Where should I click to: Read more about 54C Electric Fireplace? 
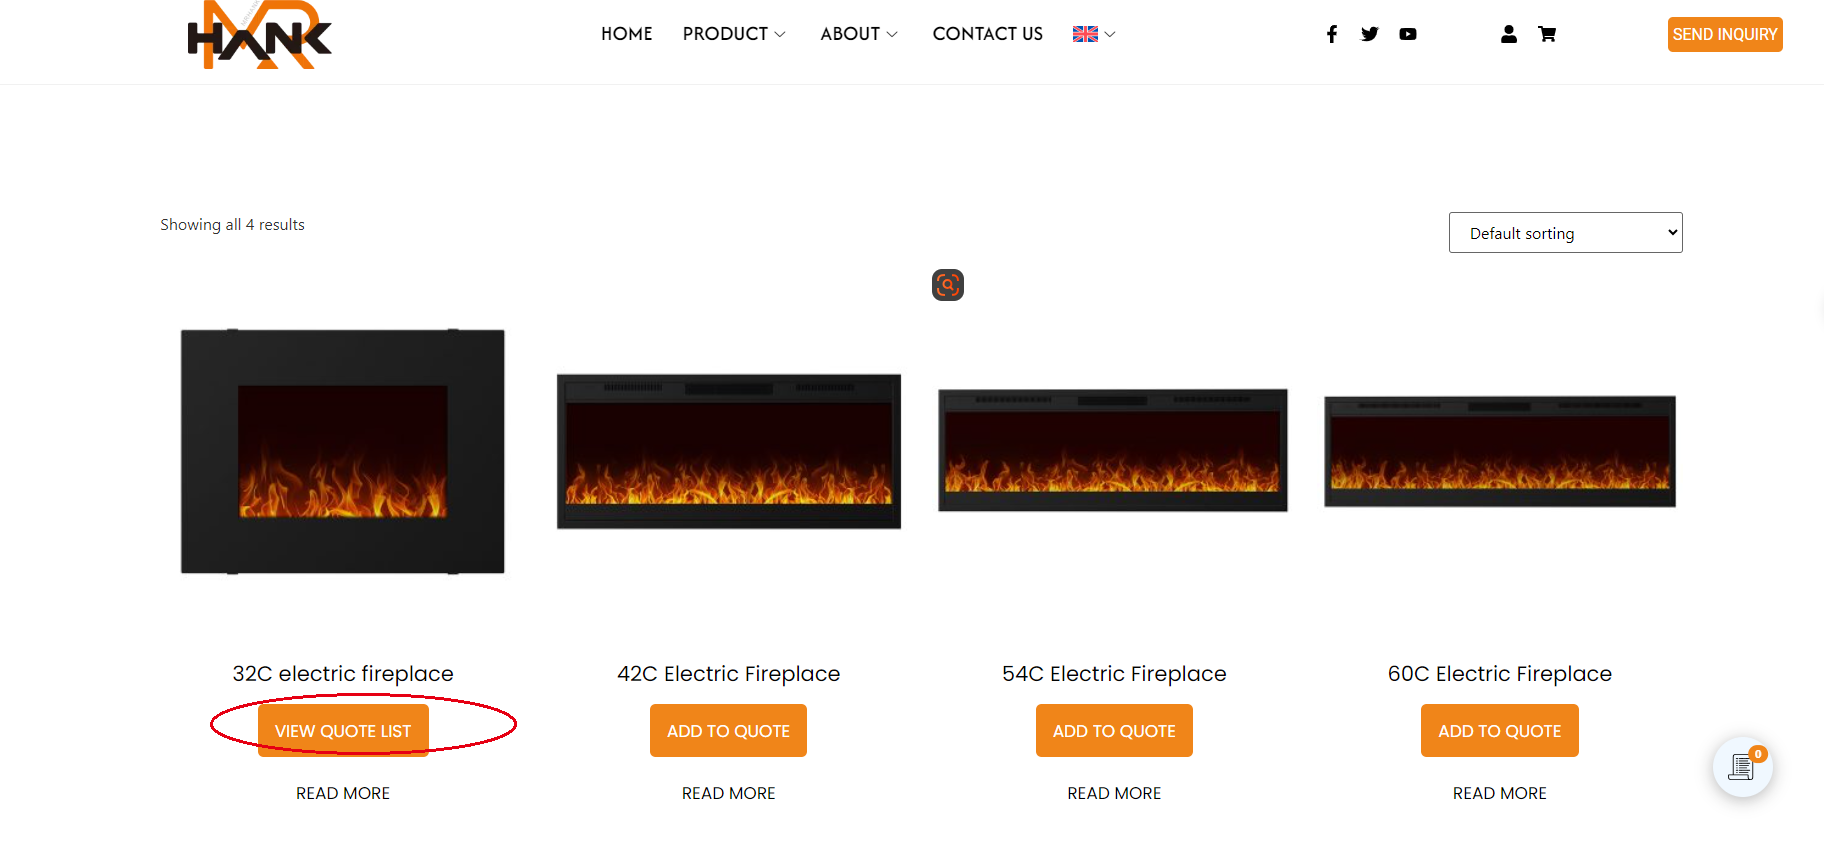coord(1114,793)
